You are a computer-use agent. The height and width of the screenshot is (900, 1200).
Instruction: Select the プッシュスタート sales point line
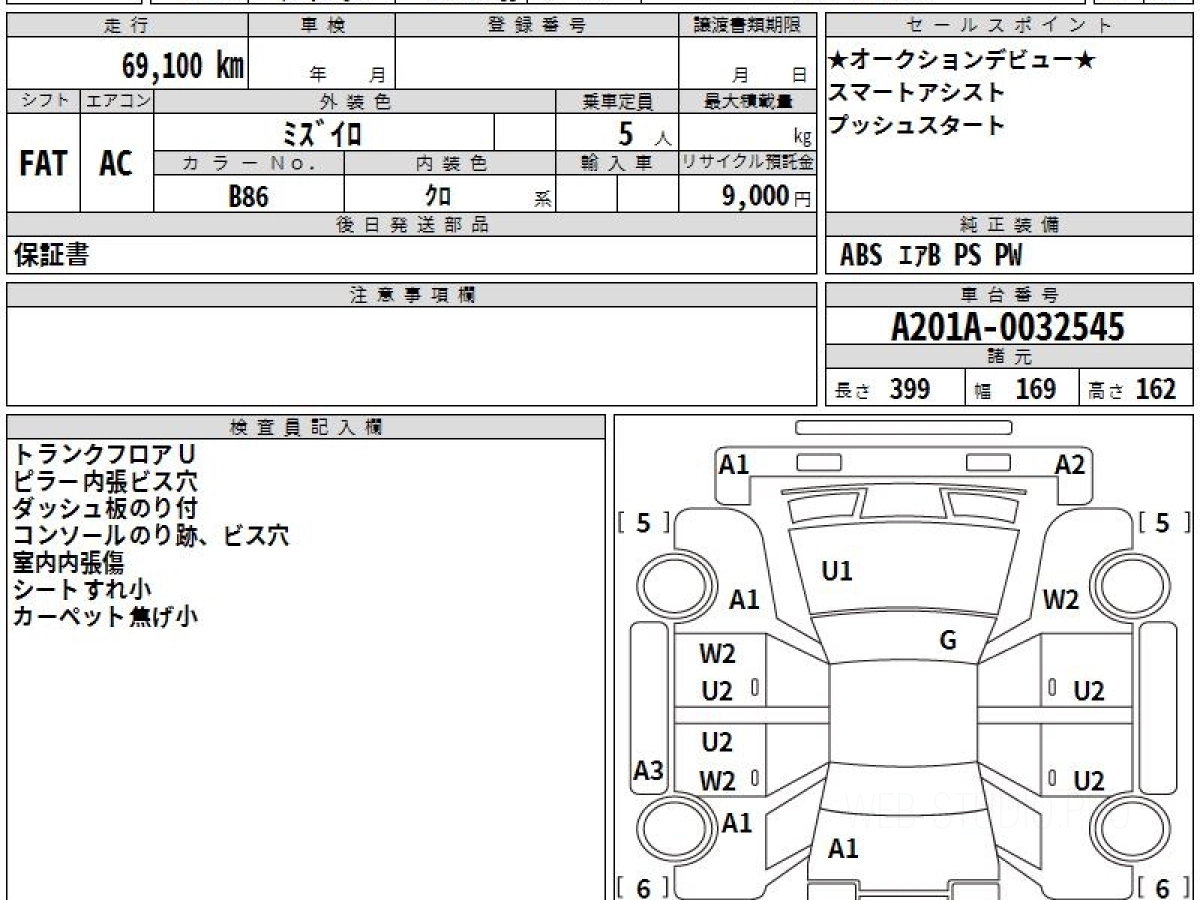[x=916, y=126]
